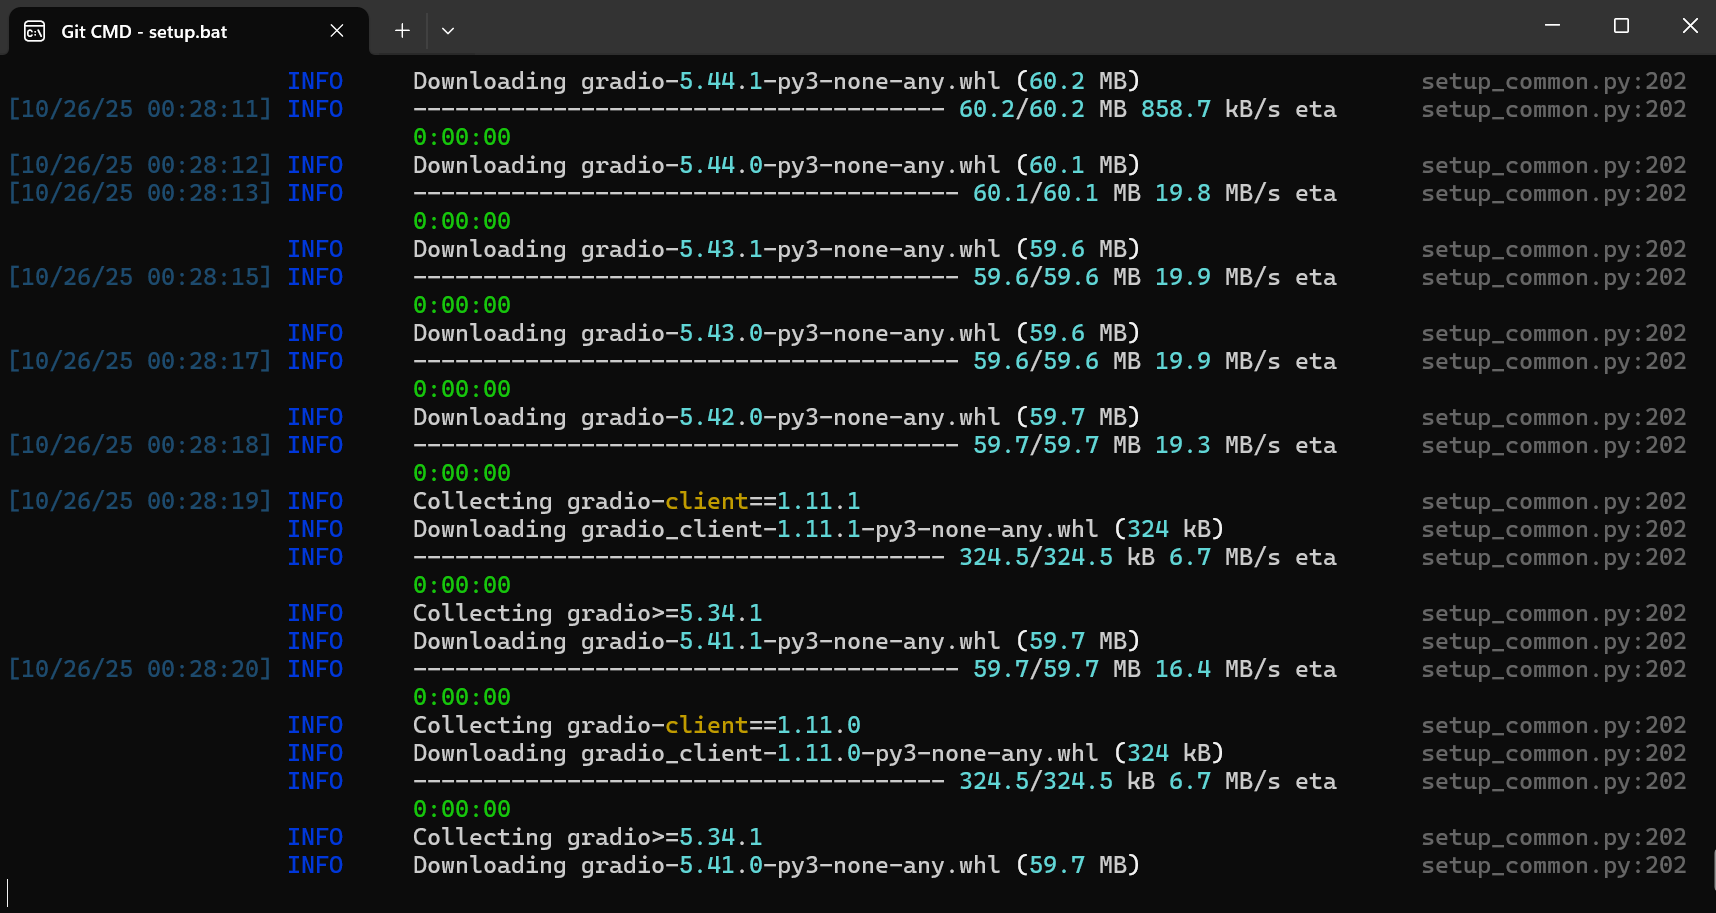Click the timestamp [10/26/25 00:28:17]

(140, 361)
